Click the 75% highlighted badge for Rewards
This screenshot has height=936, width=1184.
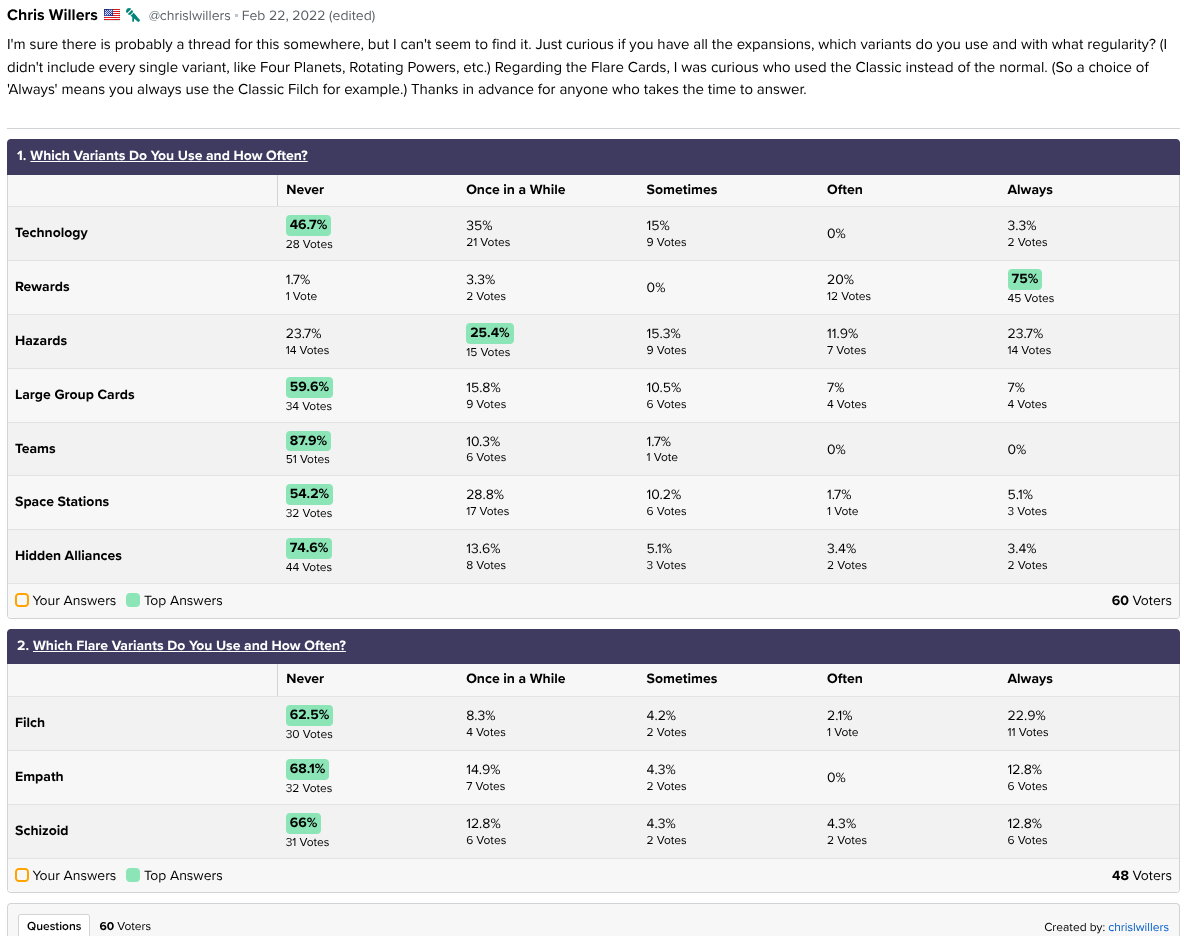click(1025, 279)
